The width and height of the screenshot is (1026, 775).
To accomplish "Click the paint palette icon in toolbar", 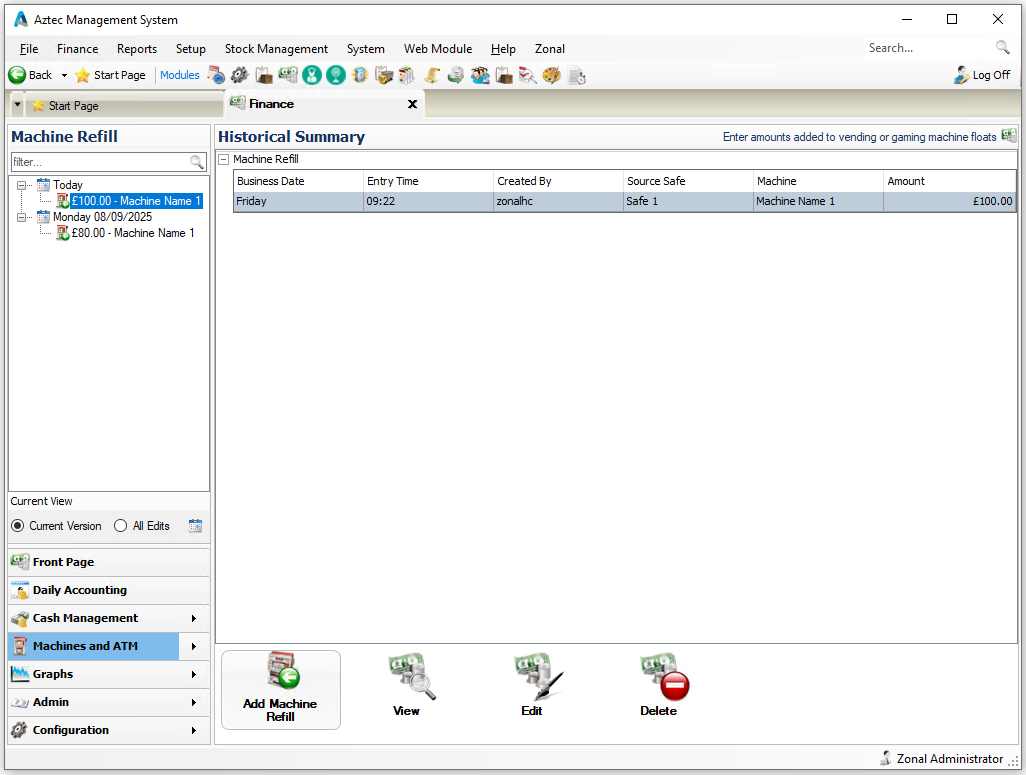I will 551,75.
